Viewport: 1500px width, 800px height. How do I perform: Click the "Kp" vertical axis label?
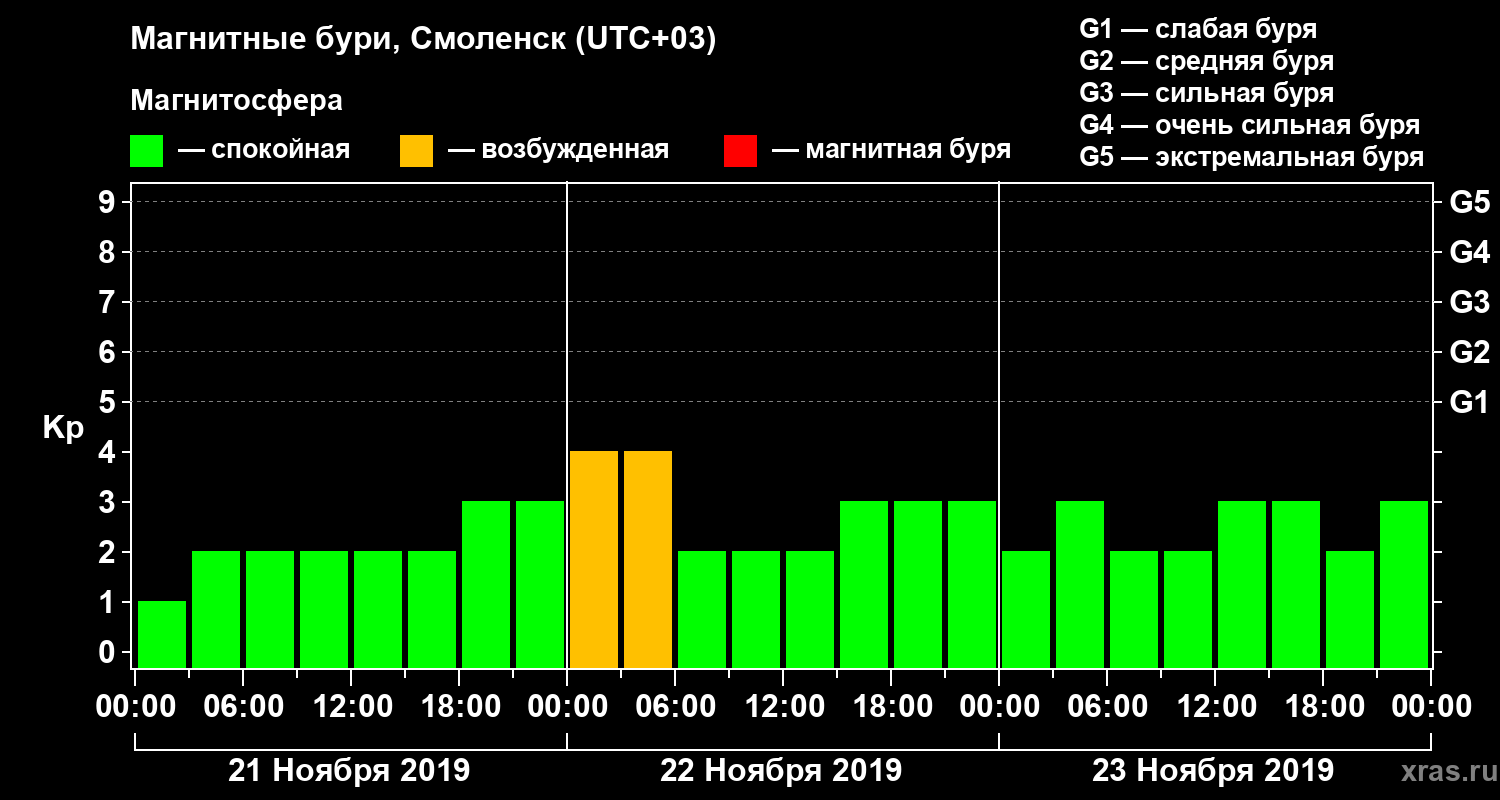pyautogui.click(x=63, y=428)
